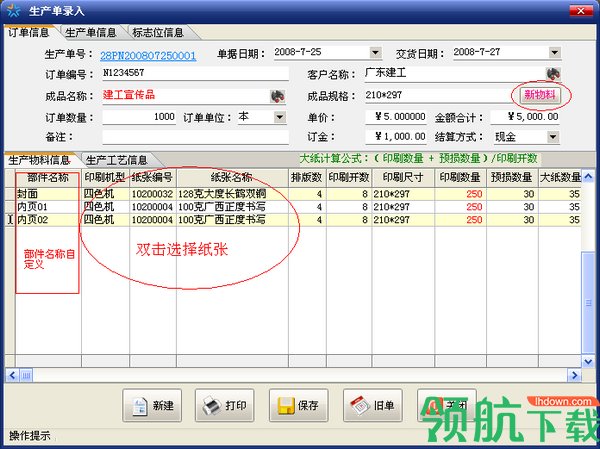Select the 生产物料信息 tab

pyautogui.click(x=39, y=160)
